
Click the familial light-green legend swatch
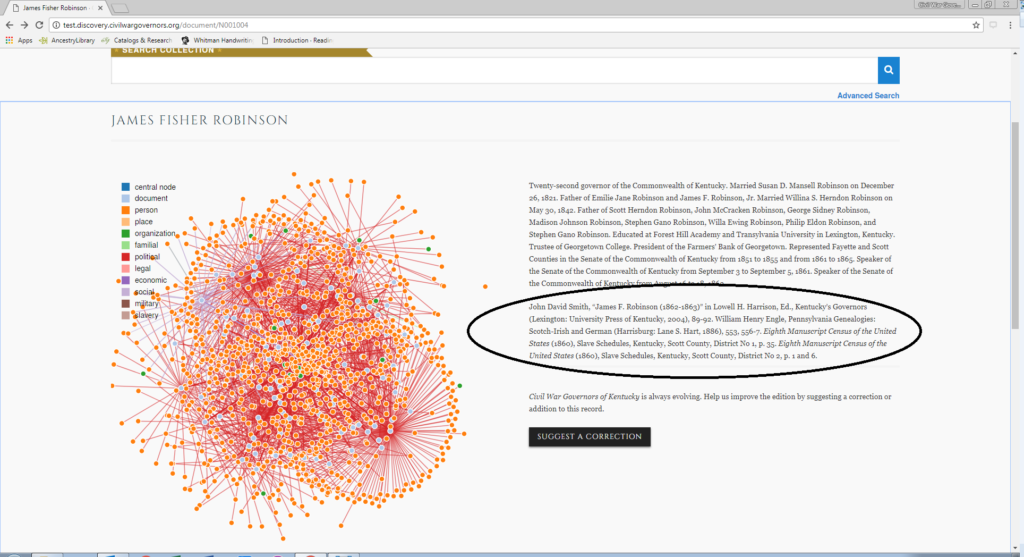[x=125, y=245]
